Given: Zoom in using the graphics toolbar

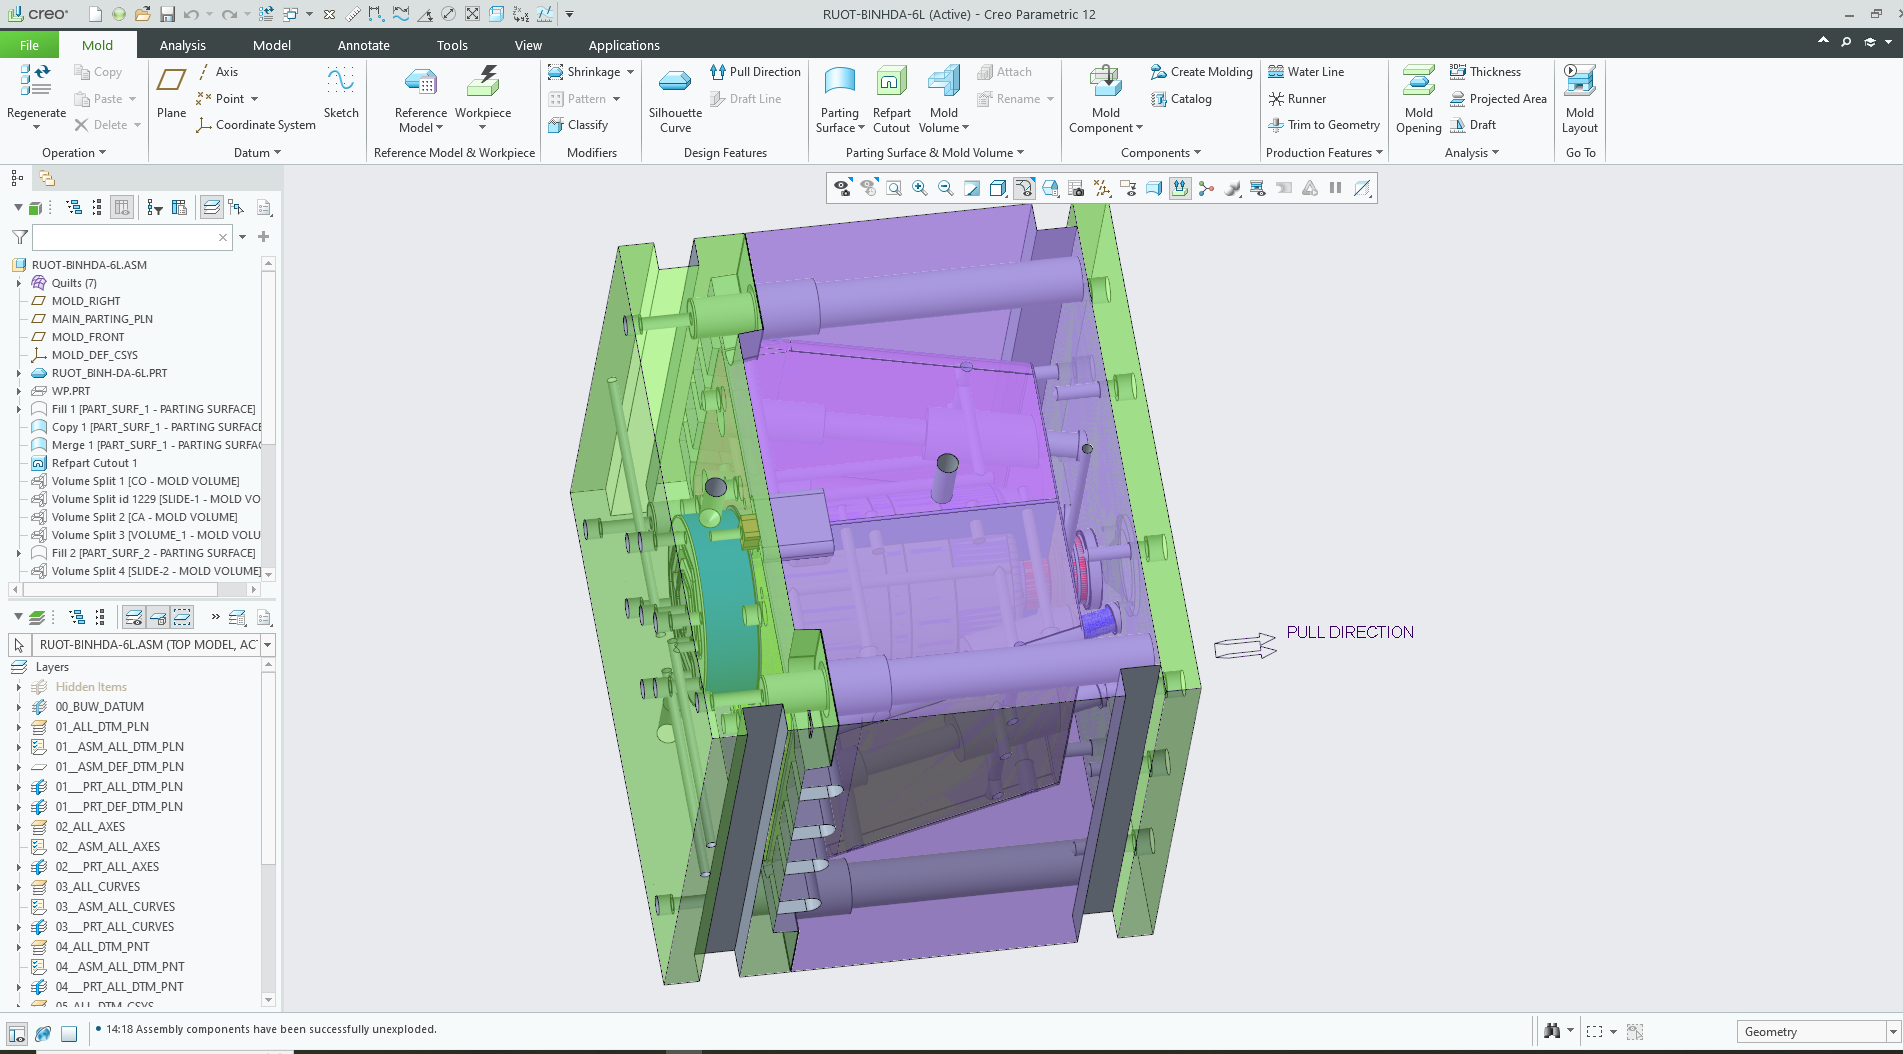Looking at the screenshot, I should pos(919,188).
